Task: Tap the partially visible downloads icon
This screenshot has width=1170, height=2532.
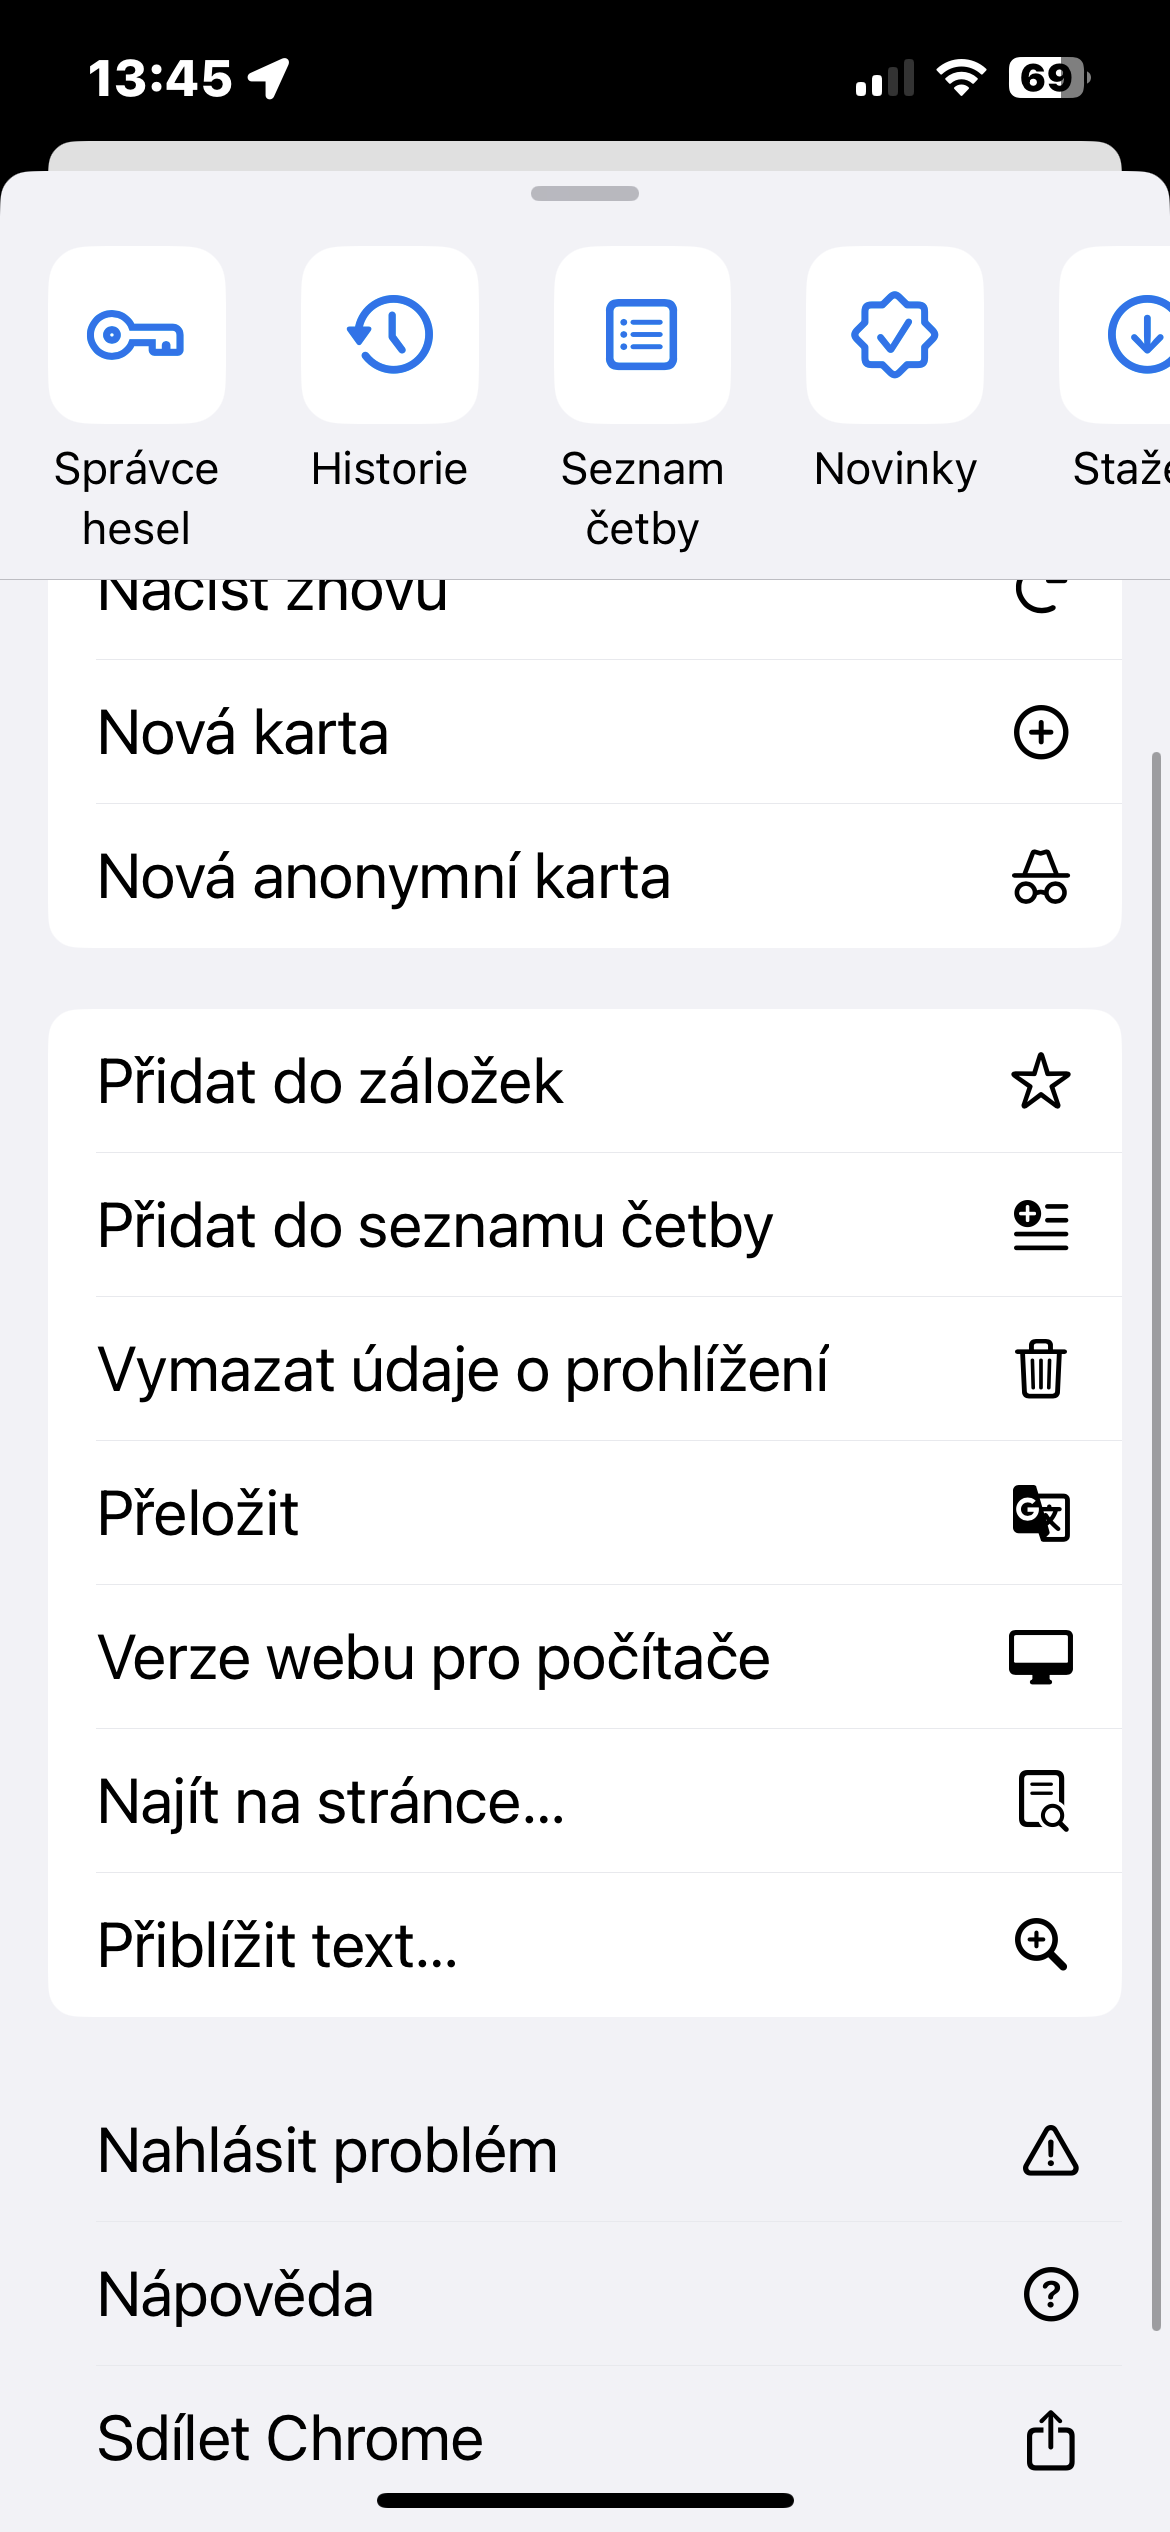Action: 1140,335
